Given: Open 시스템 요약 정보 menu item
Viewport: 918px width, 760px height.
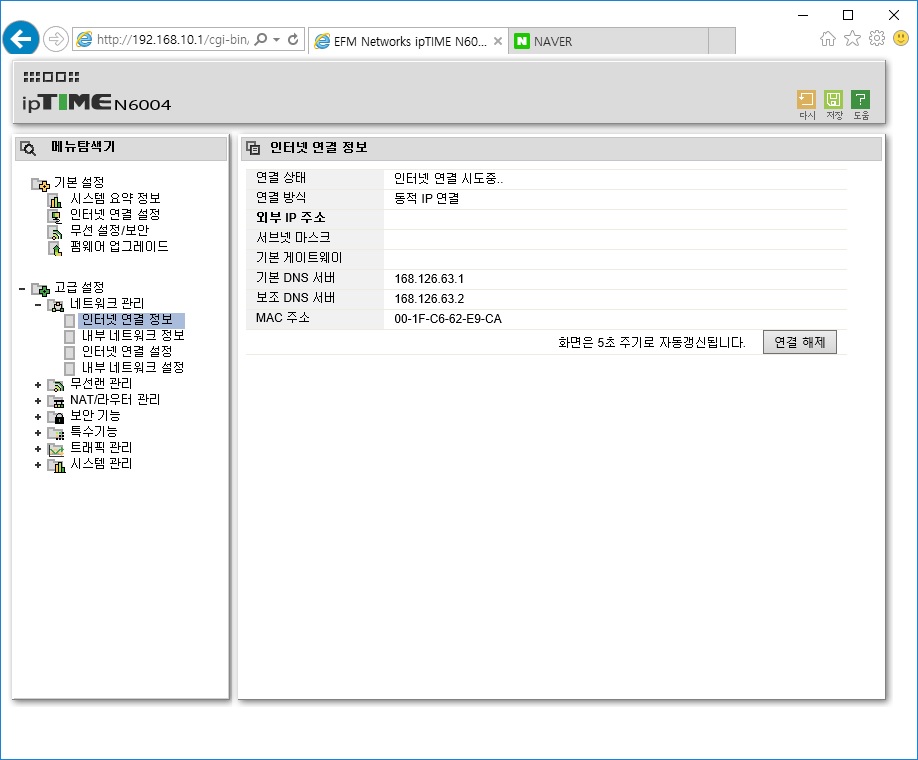Looking at the screenshot, I should click(115, 198).
